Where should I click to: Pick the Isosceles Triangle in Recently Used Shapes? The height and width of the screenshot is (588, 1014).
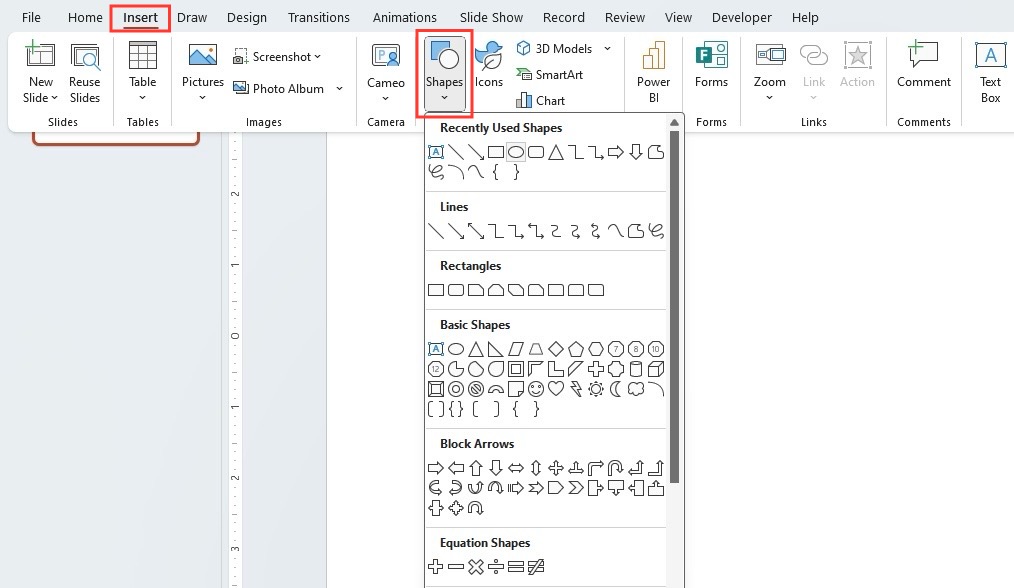click(x=556, y=152)
